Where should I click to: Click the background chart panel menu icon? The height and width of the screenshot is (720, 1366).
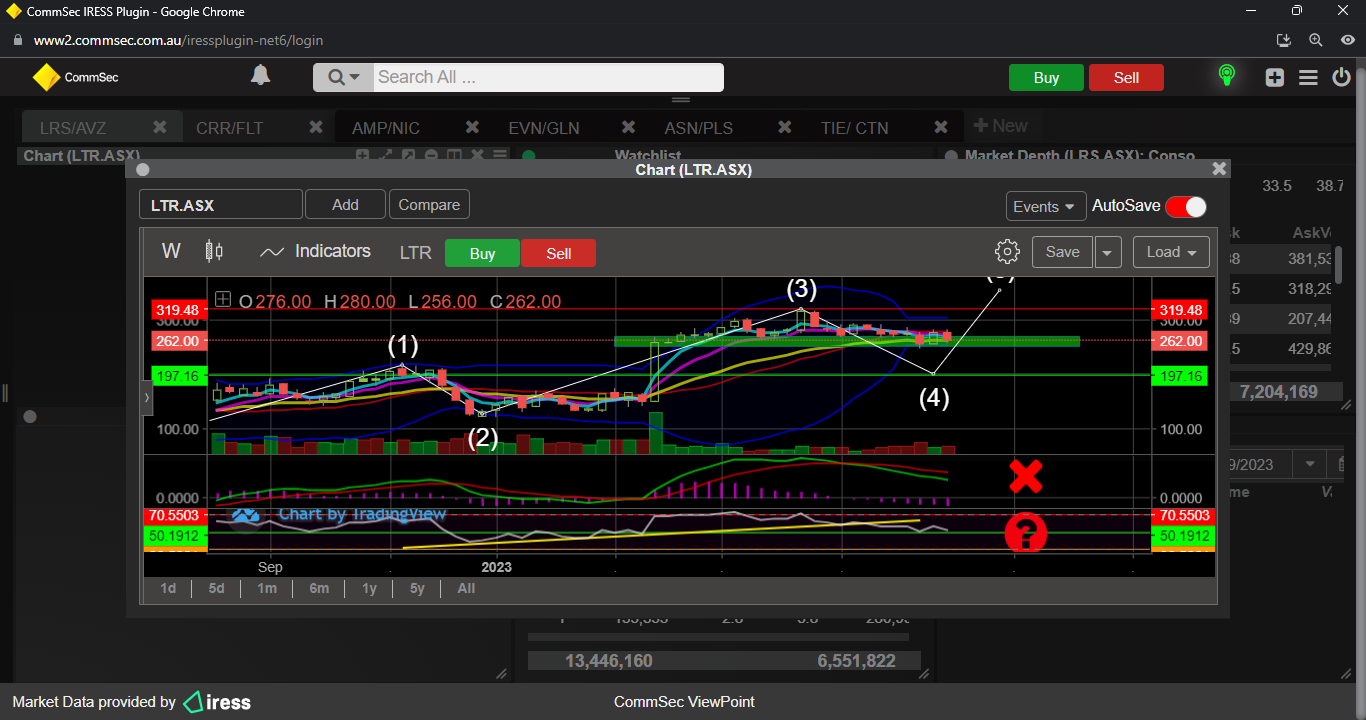(500, 155)
